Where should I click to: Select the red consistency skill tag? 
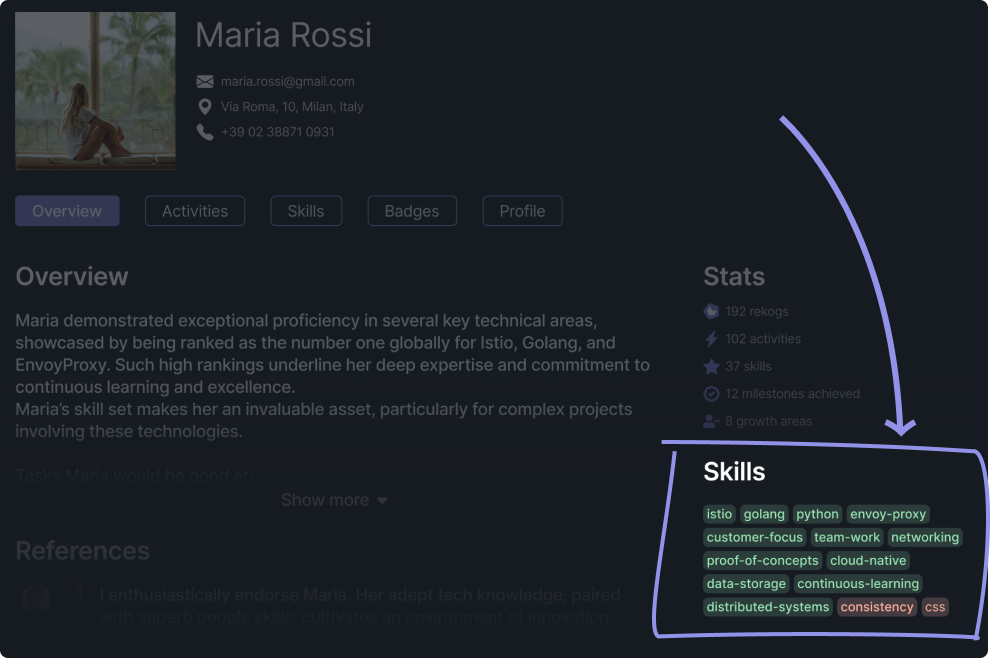coord(876,607)
